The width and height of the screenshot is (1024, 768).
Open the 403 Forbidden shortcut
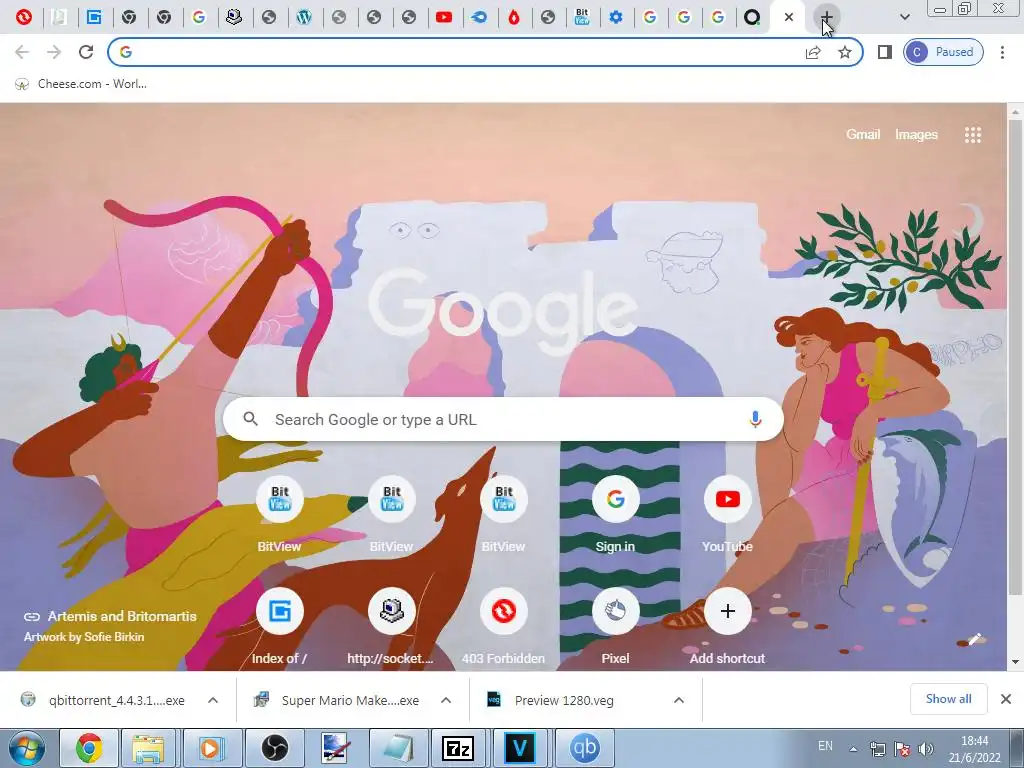point(504,627)
